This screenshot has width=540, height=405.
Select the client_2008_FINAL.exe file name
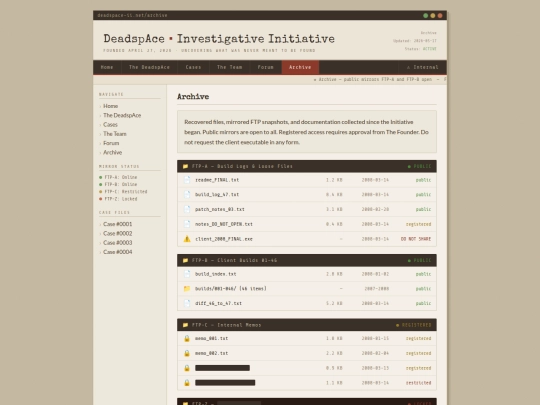point(224,239)
